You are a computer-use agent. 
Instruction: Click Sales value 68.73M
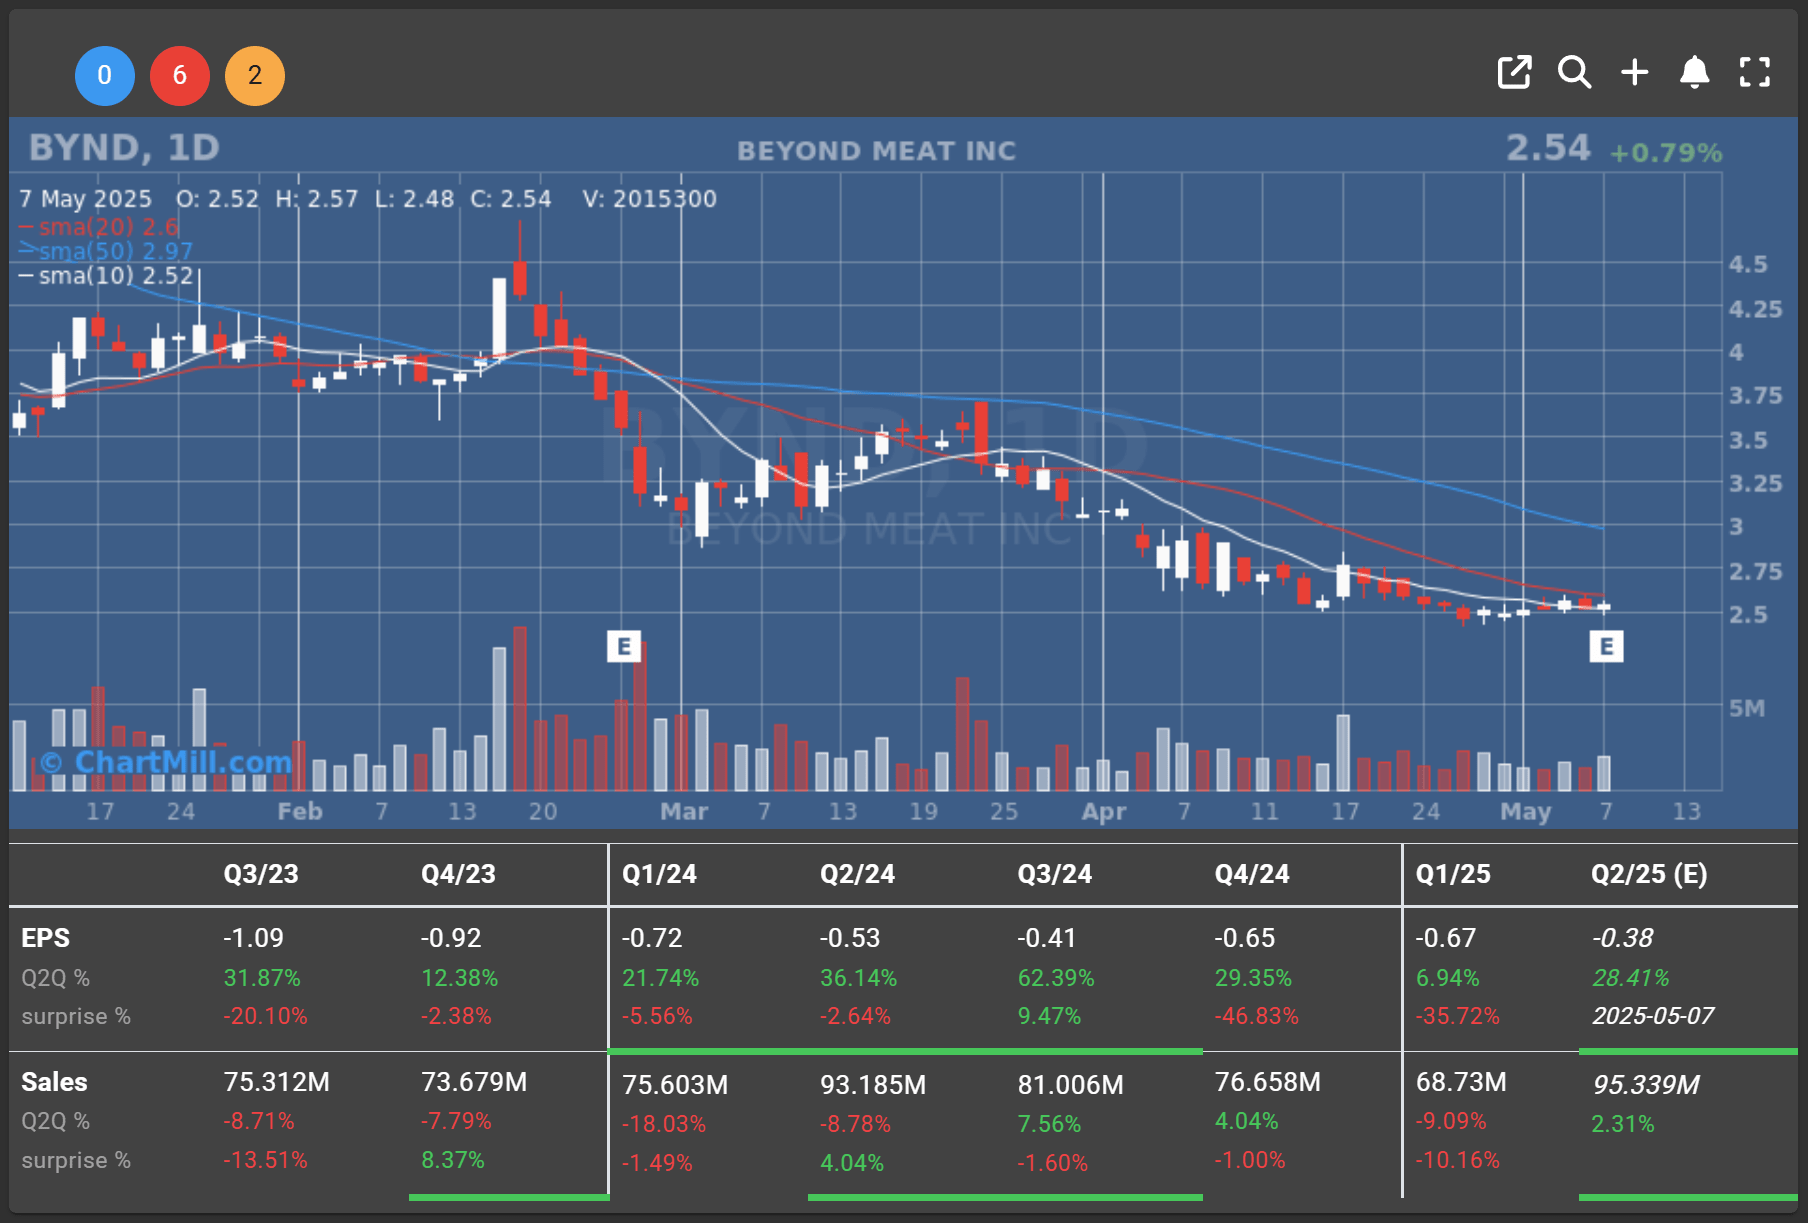1461,1082
